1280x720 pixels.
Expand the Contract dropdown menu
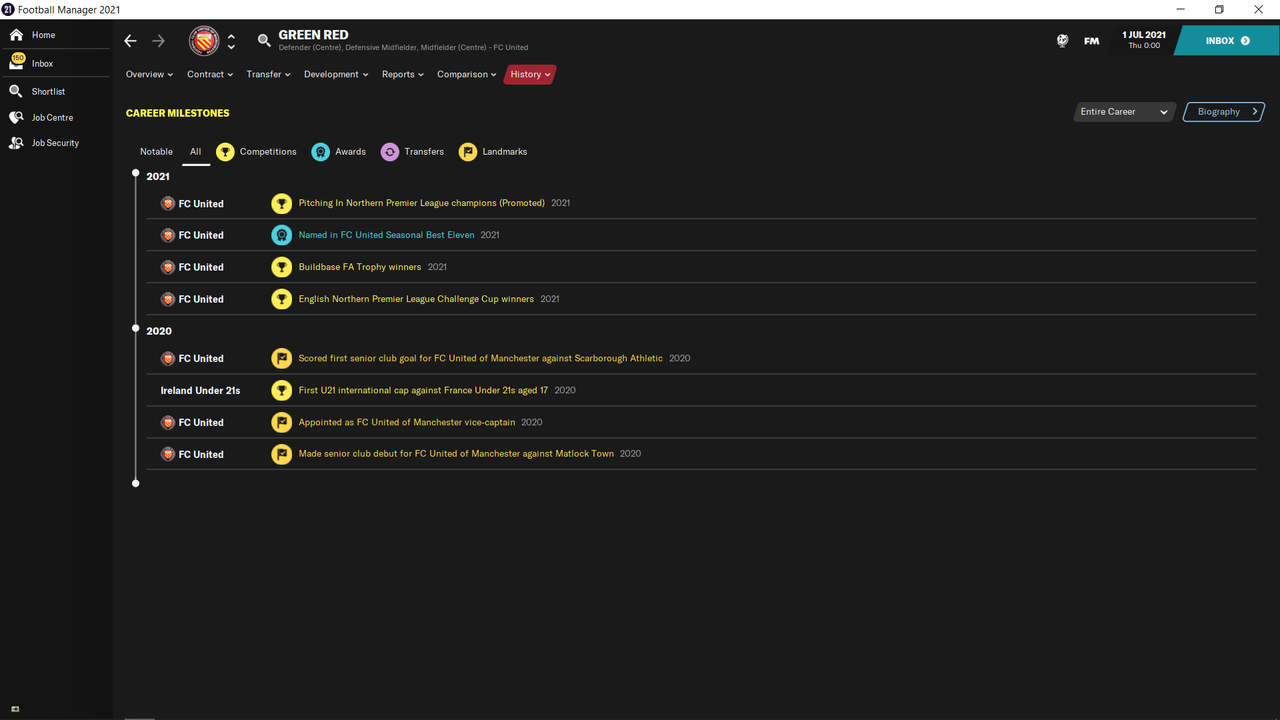[x=210, y=74]
